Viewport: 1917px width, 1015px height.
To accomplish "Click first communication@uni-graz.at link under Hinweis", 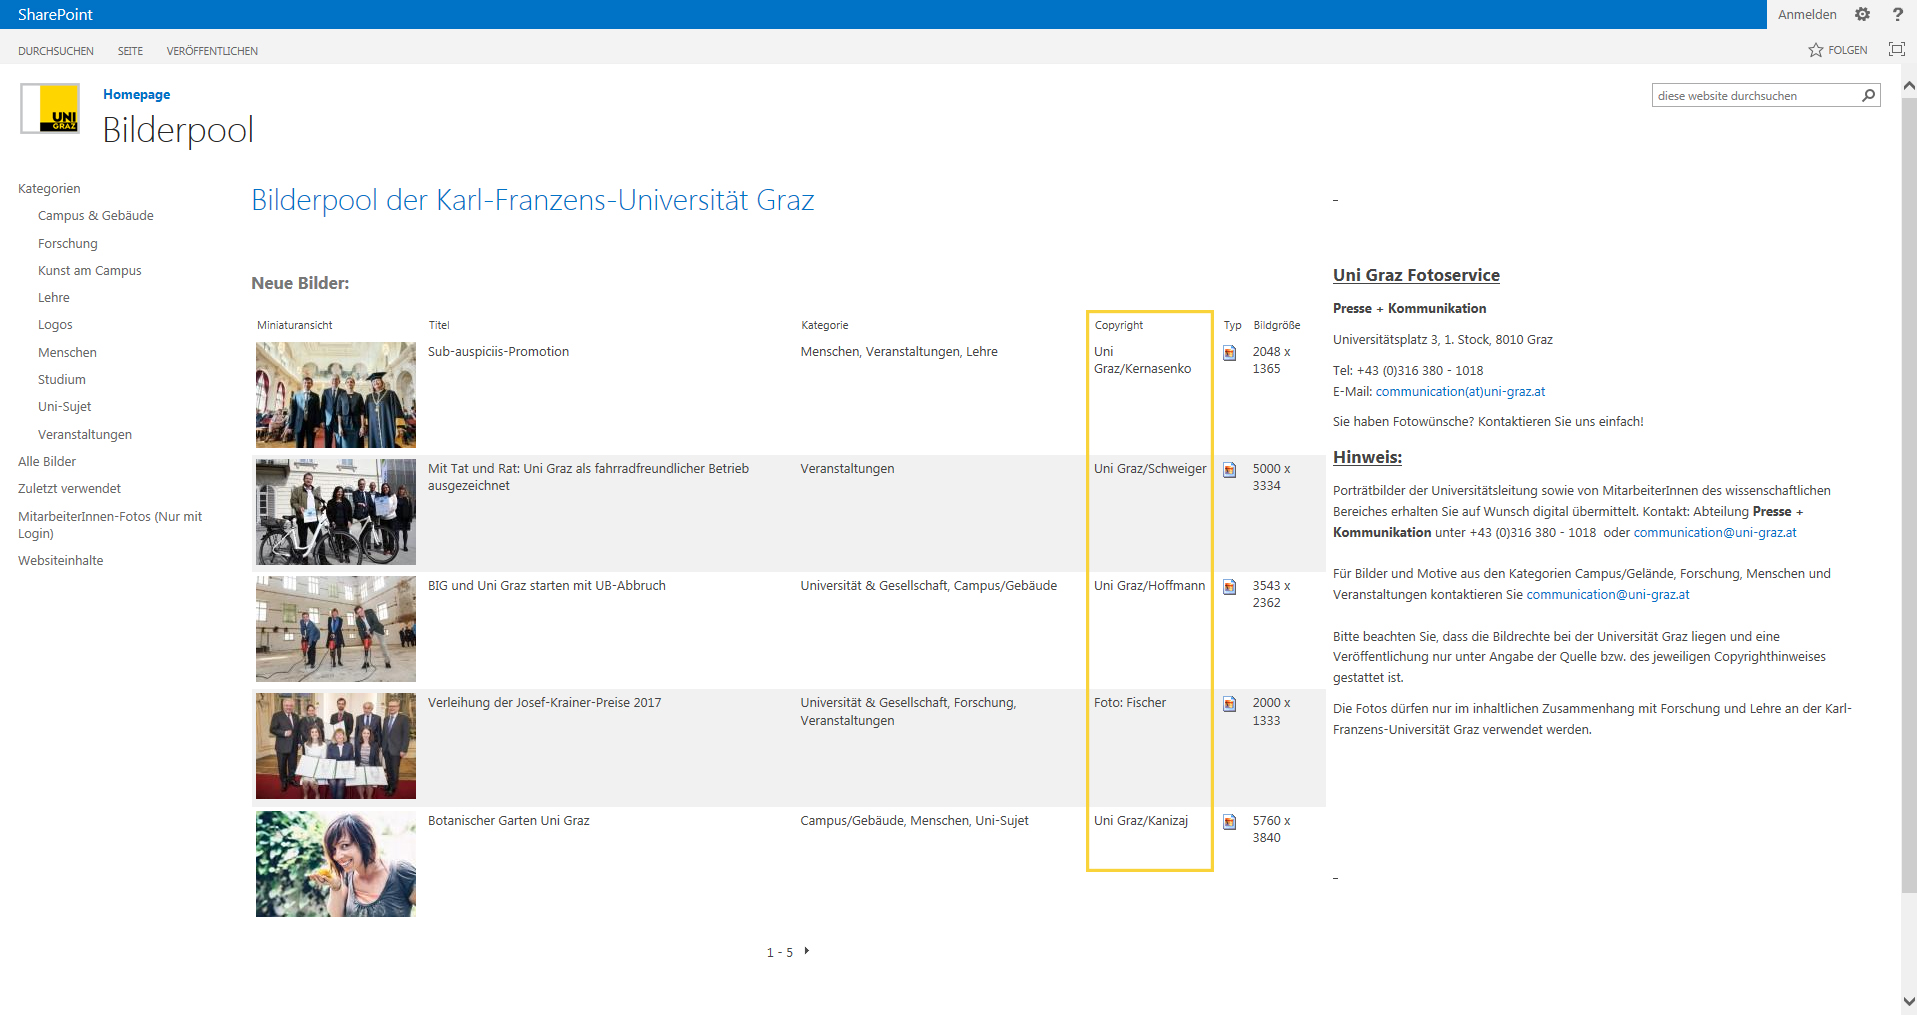I will pos(1714,533).
